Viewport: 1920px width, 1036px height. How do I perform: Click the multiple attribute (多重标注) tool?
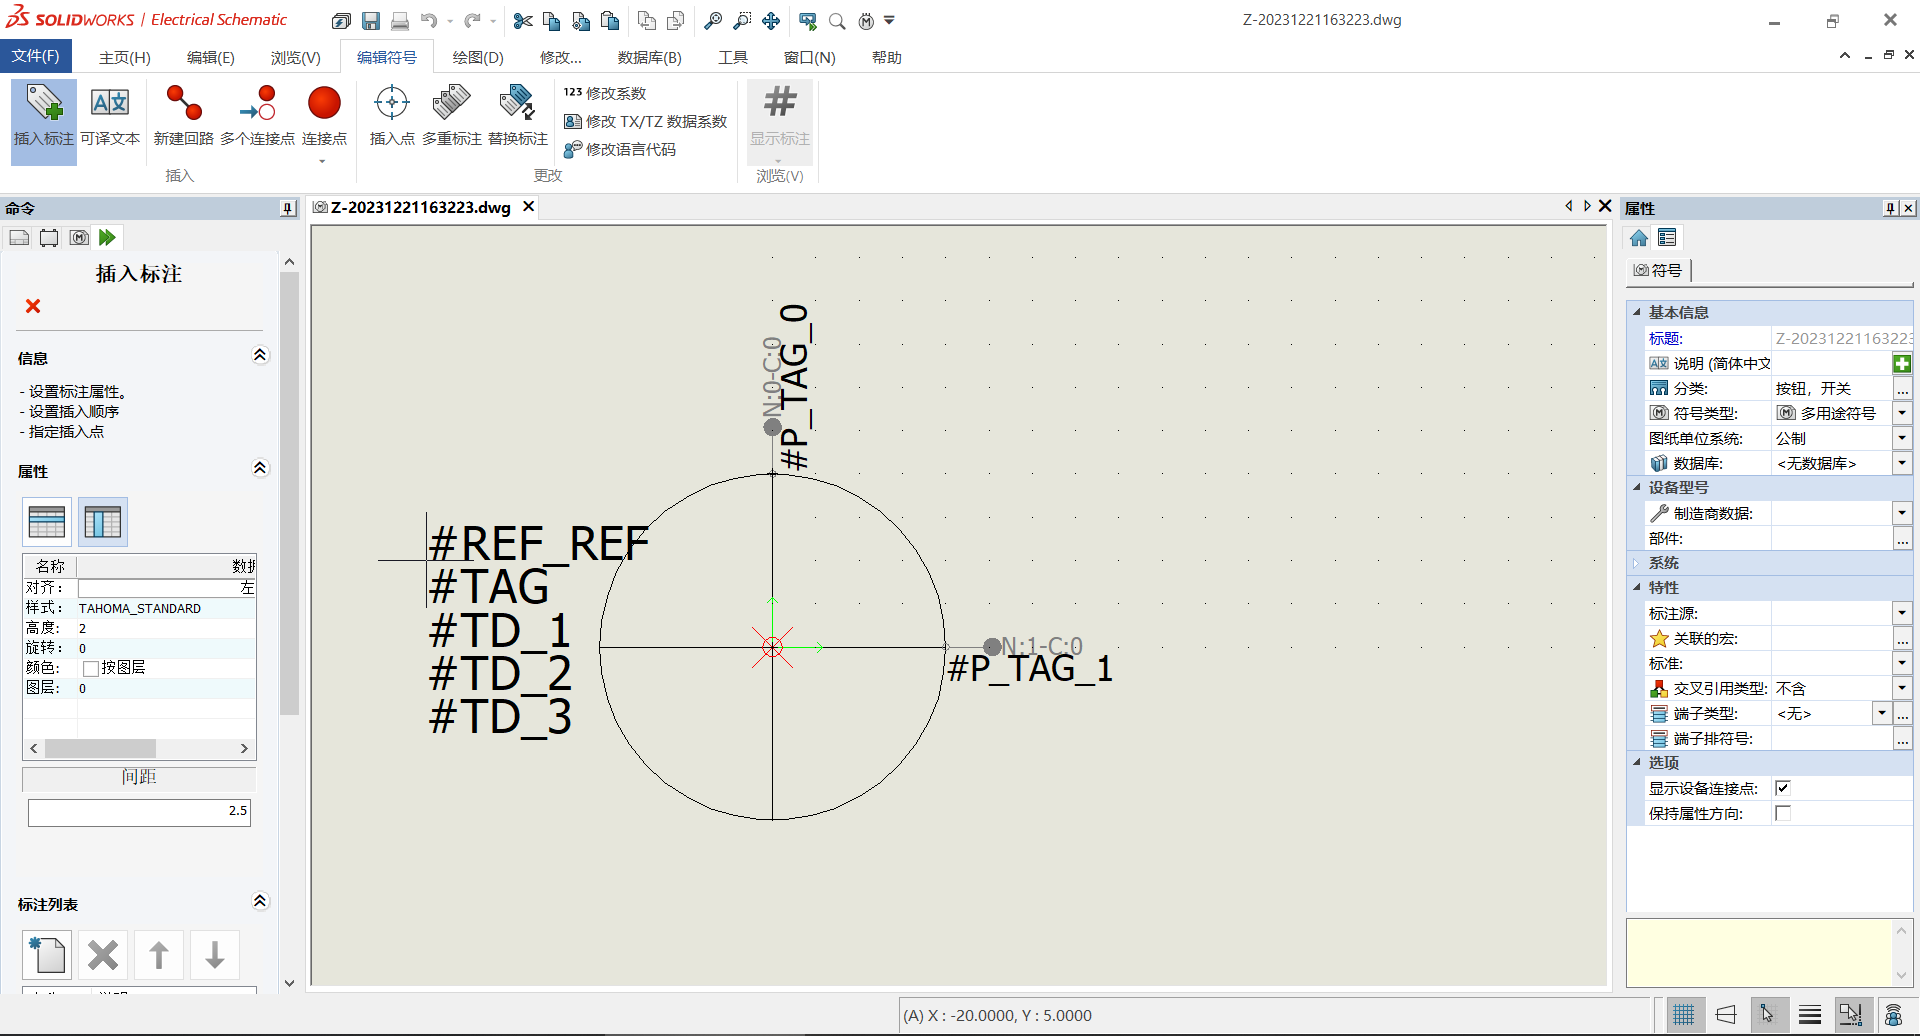(452, 116)
